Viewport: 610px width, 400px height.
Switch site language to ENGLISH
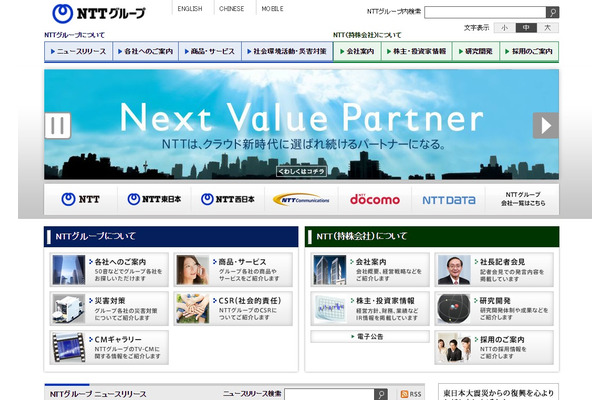click(x=188, y=8)
